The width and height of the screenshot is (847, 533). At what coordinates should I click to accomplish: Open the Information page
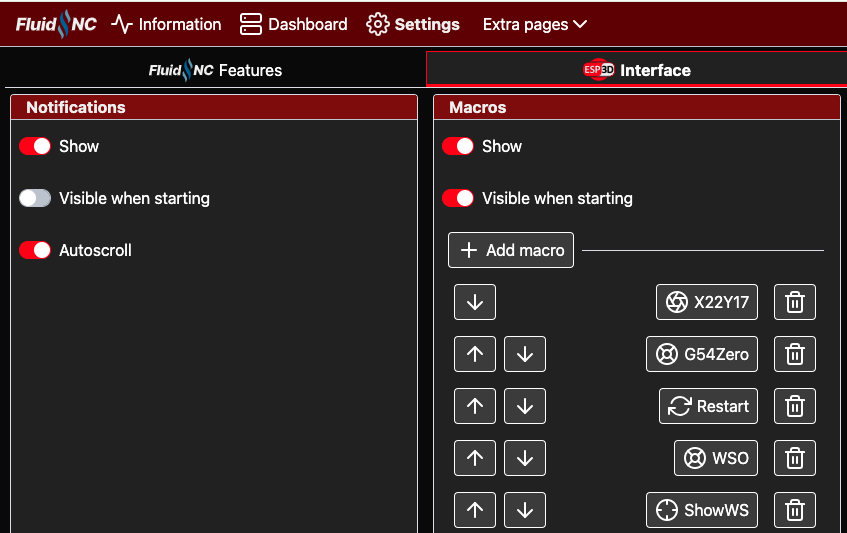[166, 24]
